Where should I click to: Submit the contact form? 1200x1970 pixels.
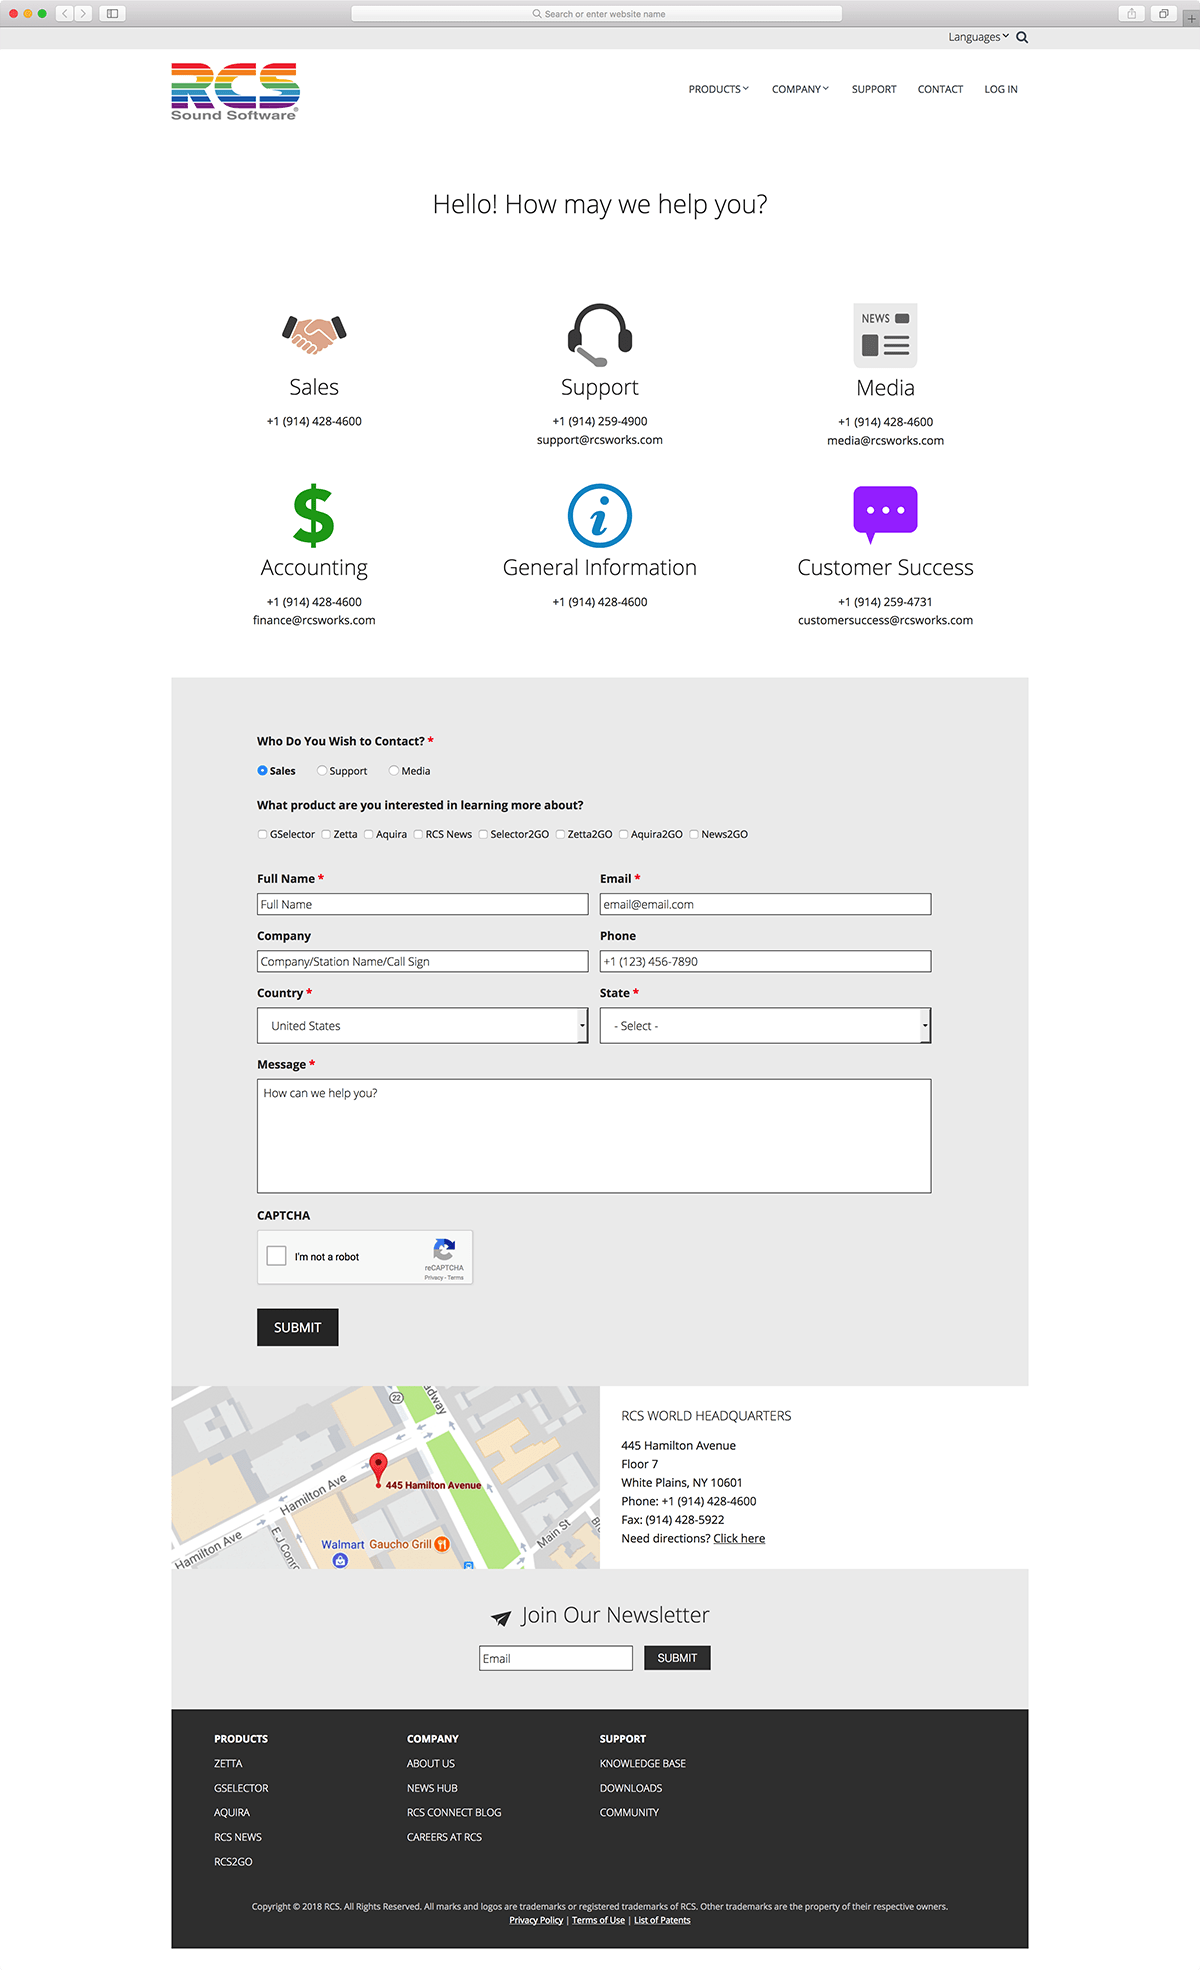tap(298, 1327)
